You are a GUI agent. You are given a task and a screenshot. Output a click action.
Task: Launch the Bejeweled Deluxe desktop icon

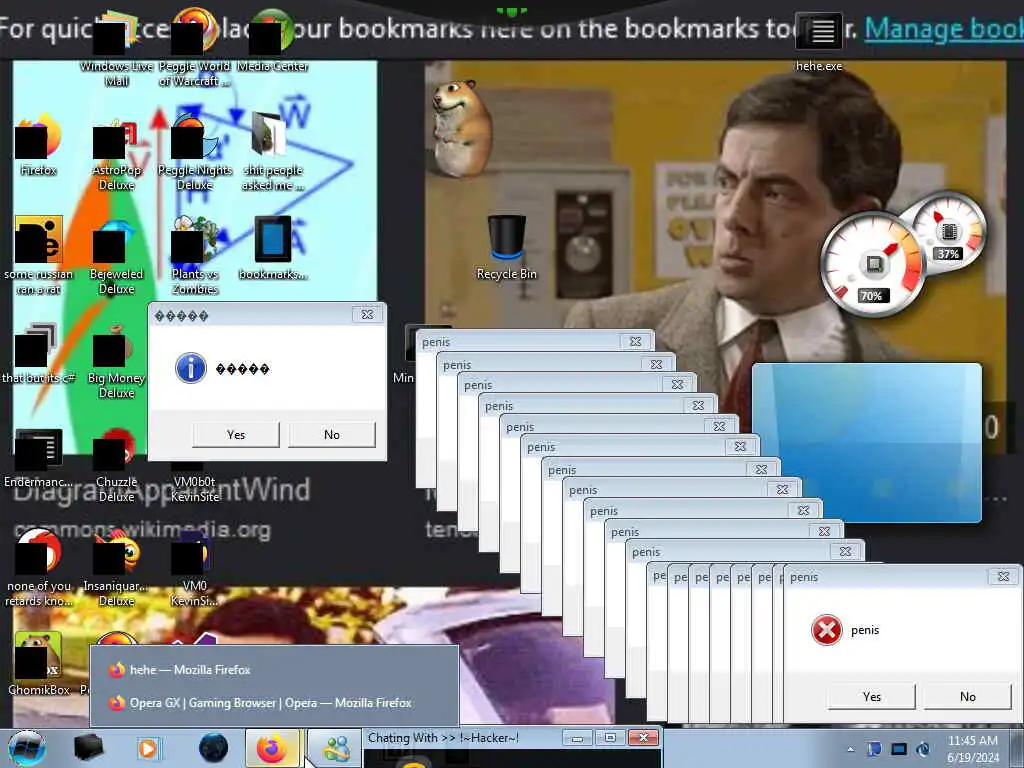coord(116,256)
